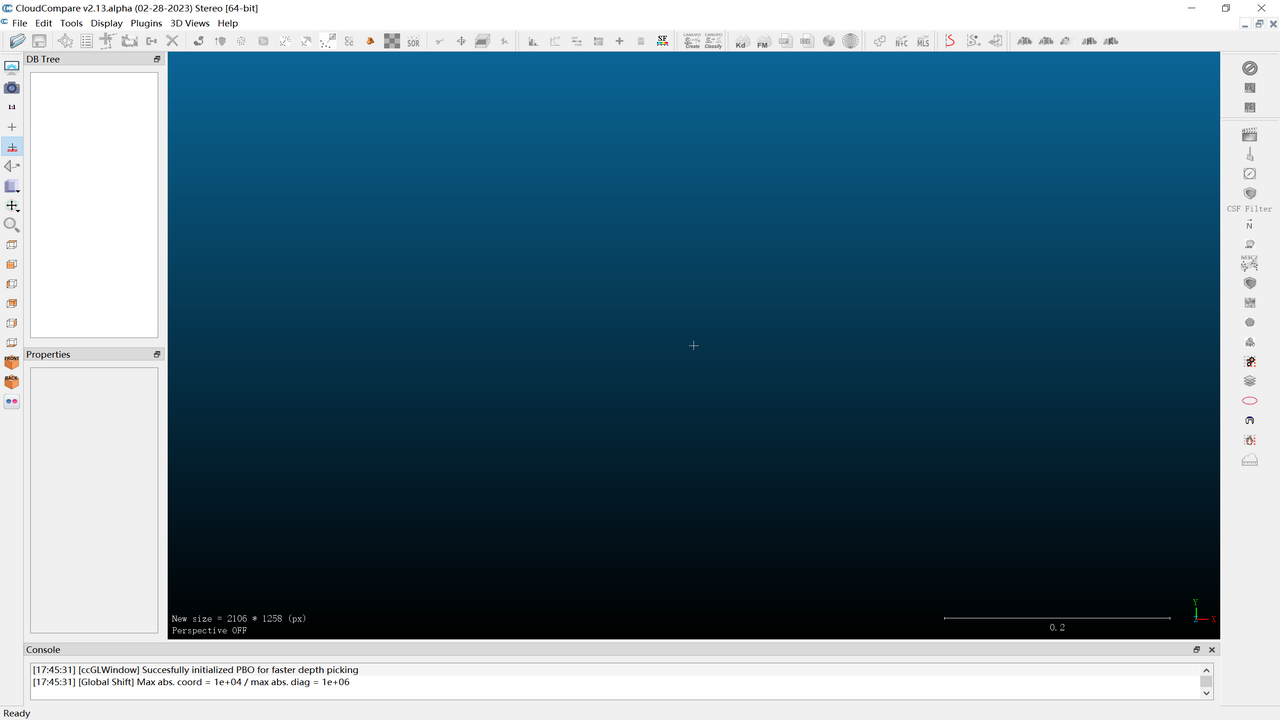The height and width of the screenshot is (720, 1280).
Task: Click the N+C icon in toolbar
Action: pos(901,42)
